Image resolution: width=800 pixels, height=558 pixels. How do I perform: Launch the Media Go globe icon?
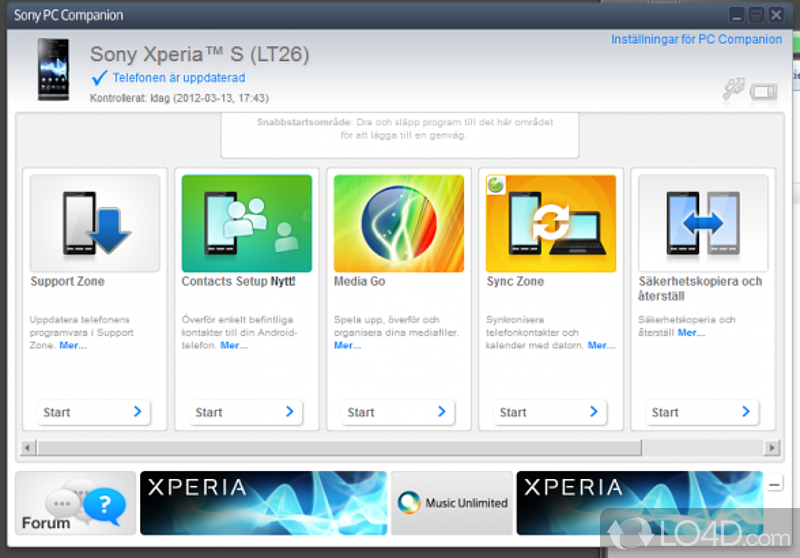tap(399, 223)
